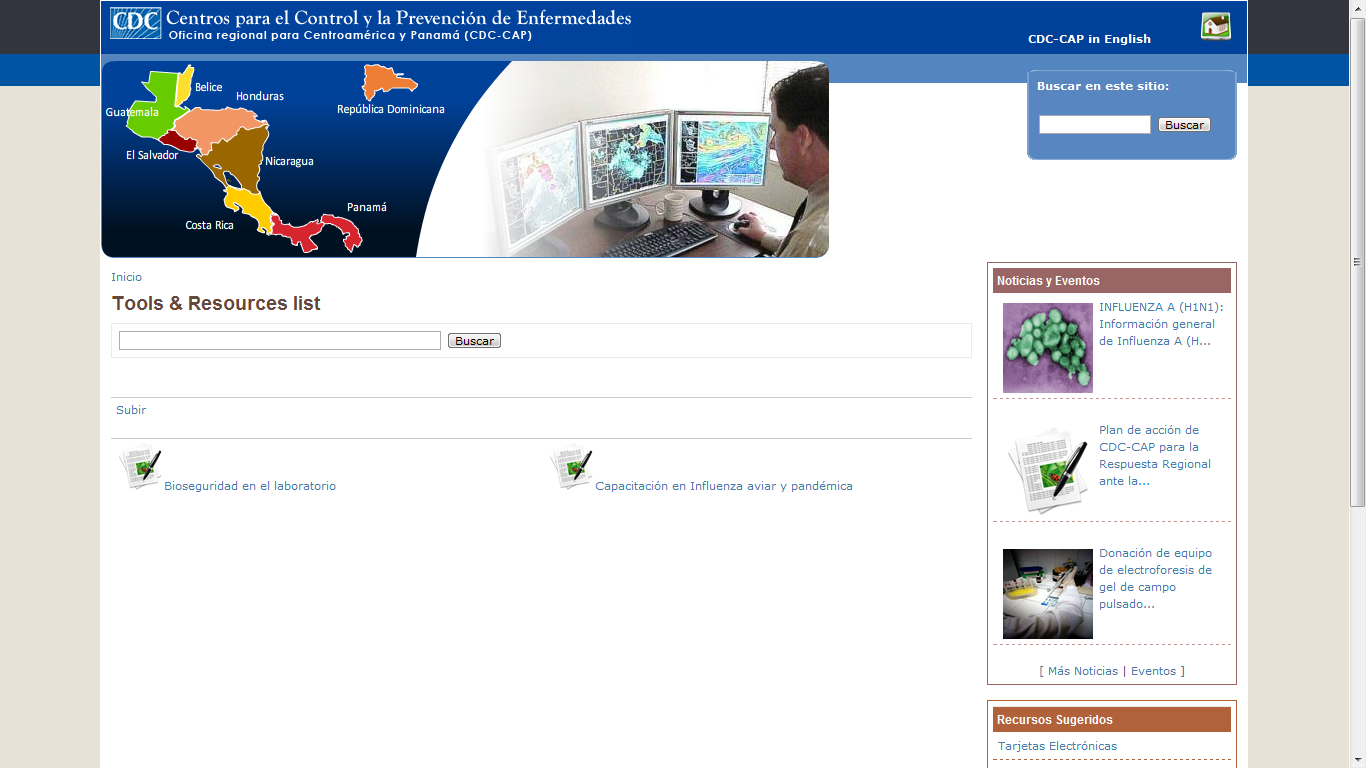Screen dimensions: 1366x768
Task: Open Donación de equipo de electroforesis link
Action: coord(1155,578)
